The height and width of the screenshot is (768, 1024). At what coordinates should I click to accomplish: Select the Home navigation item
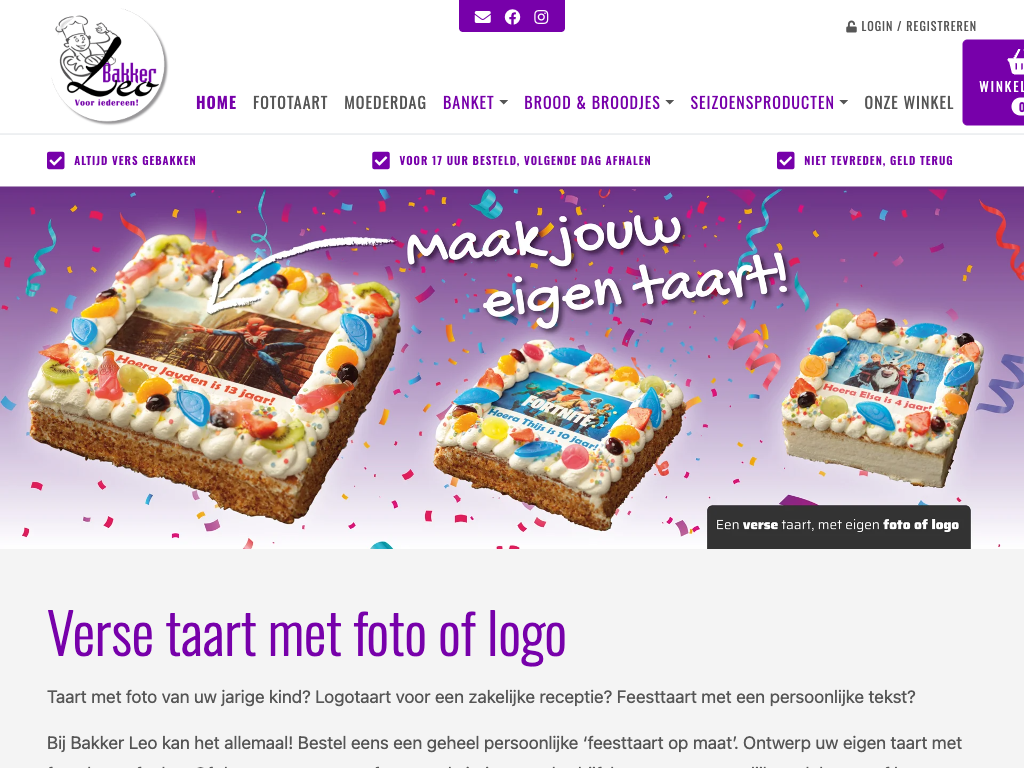pyautogui.click(x=216, y=103)
